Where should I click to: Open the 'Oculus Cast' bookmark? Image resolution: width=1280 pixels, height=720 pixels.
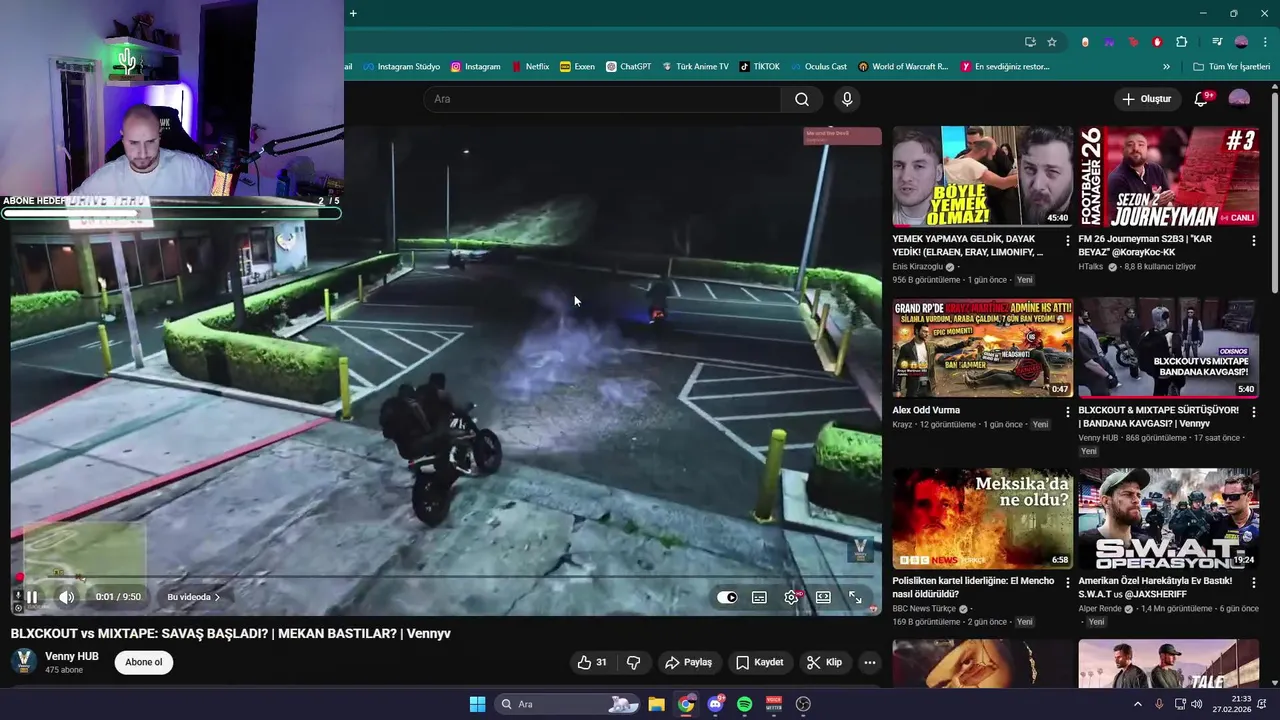pyautogui.click(x=818, y=67)
